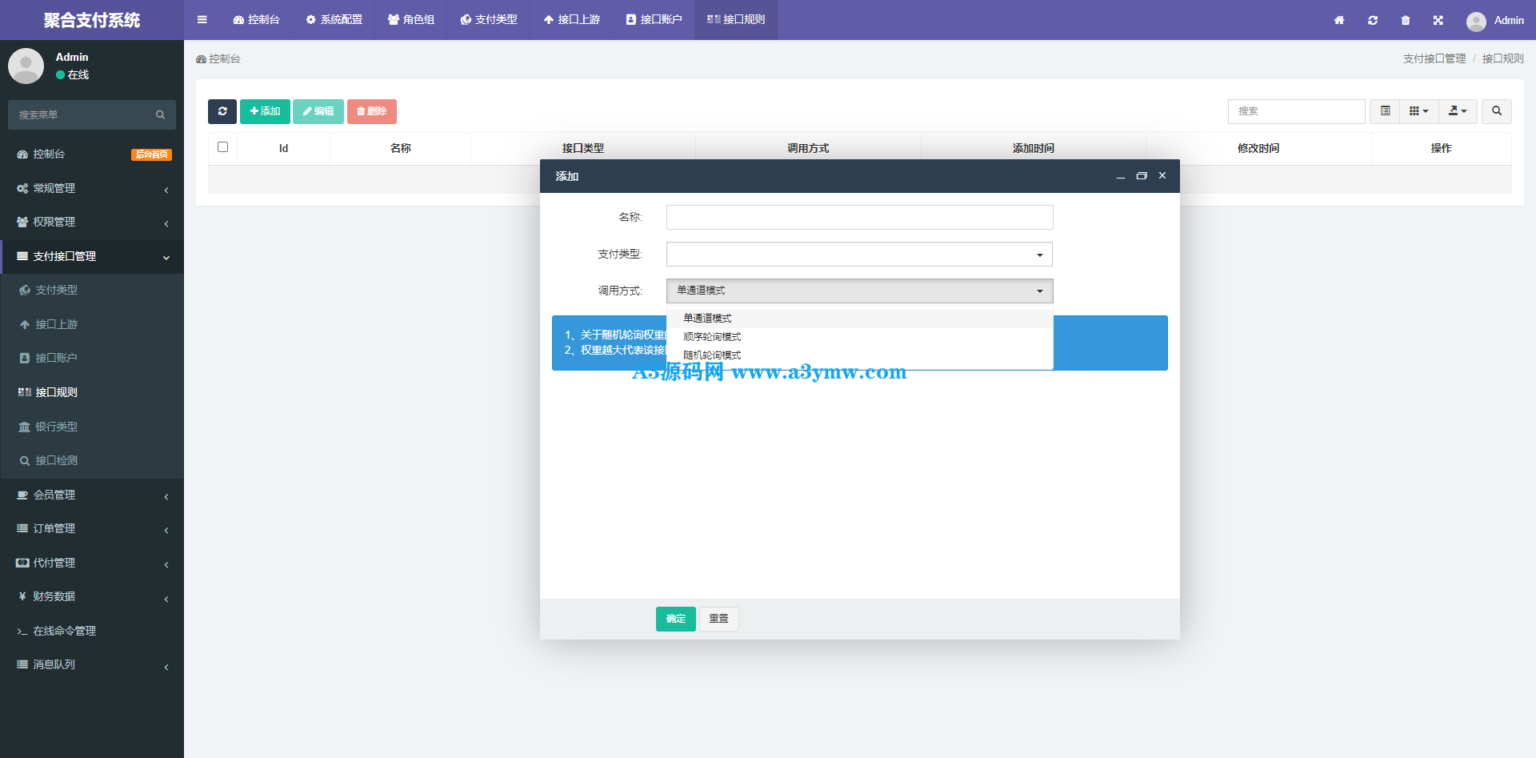Image resolution: width=1536 pixels, height=758 pixels.
Task: Click the Admin avatar in the top header
Action: tap(1476, 21)
